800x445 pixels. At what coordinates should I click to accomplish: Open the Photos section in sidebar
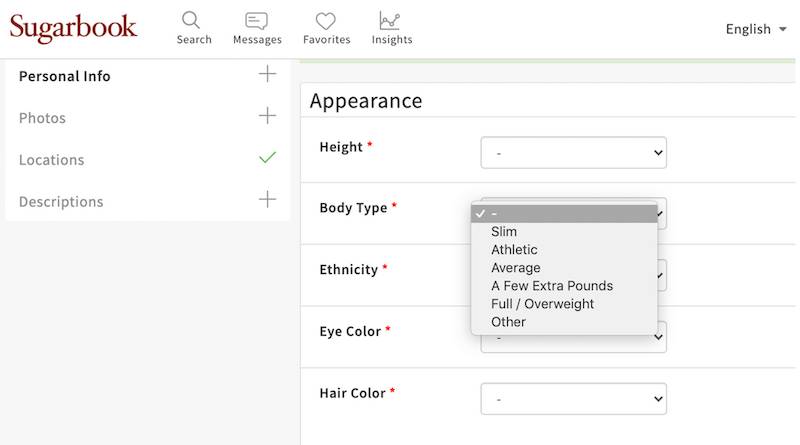(43, 118)
